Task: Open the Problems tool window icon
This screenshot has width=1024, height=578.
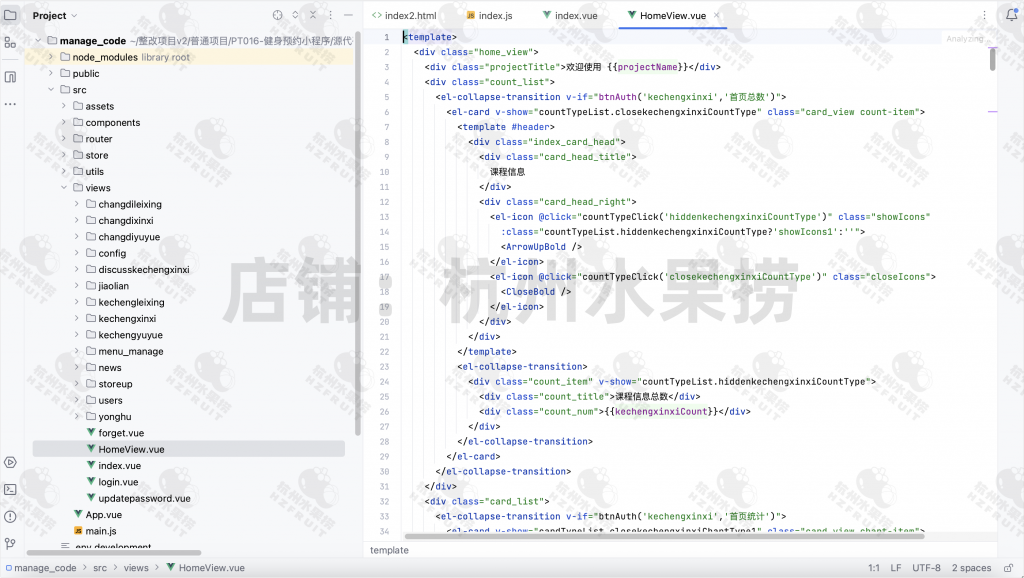Action: [10, 516]
